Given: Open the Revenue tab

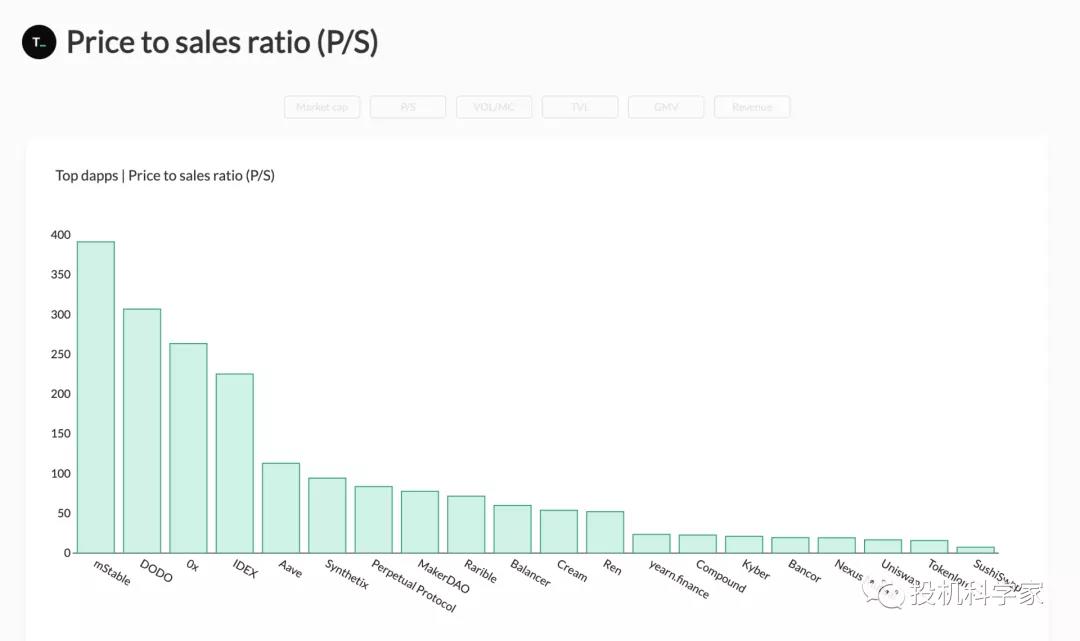Looking at the screenshot, I should (x=752, y=107).
